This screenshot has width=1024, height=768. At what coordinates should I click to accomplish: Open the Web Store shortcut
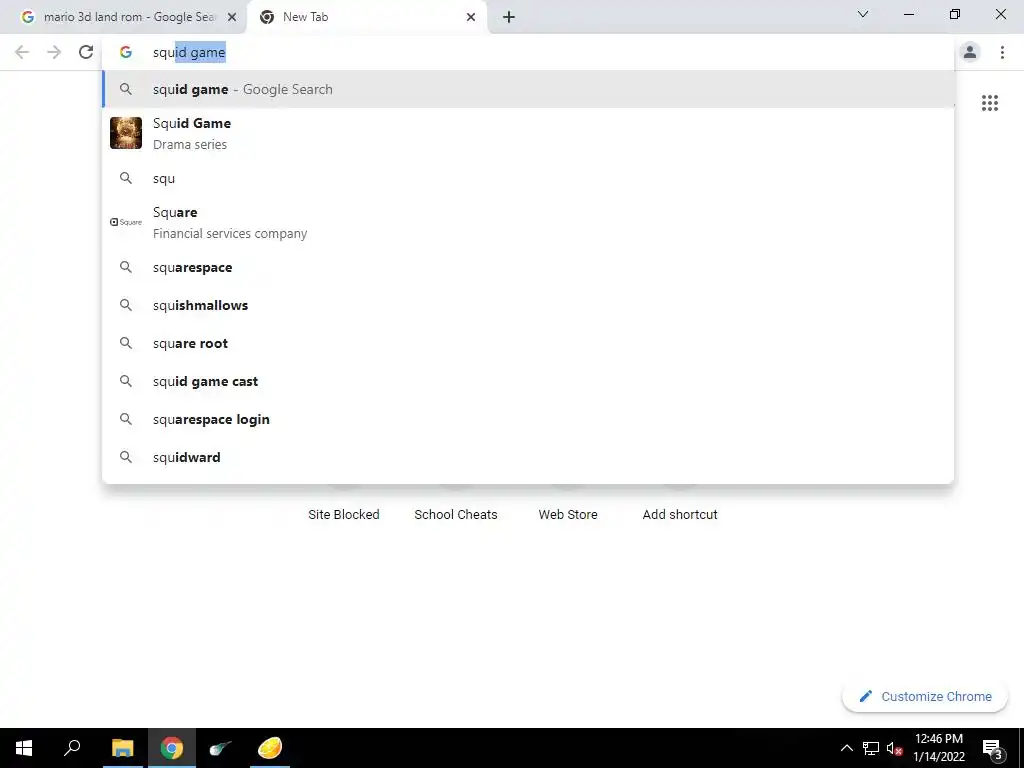click(x=568, y=515)
